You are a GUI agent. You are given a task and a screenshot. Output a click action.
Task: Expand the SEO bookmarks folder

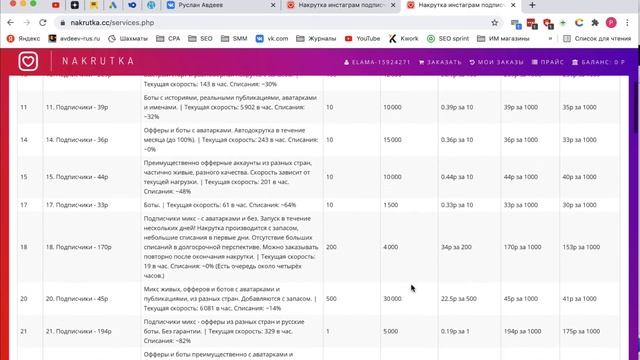tap(200, 38)
